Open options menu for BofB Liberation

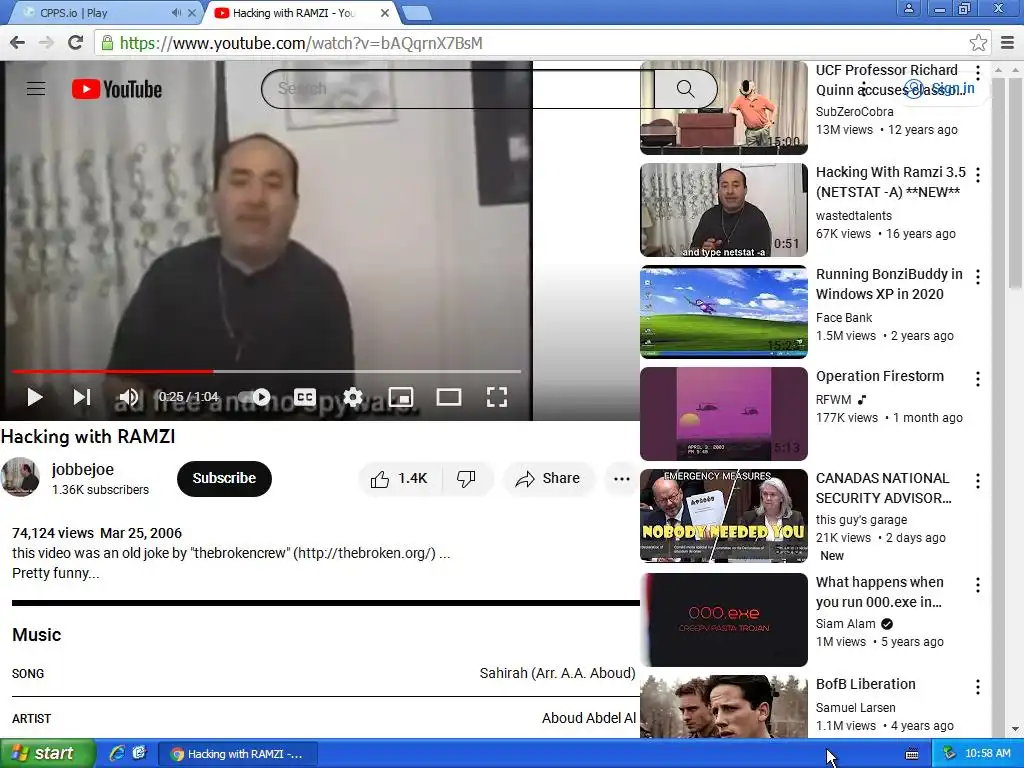pyautogui.click(x=978, y=686)
